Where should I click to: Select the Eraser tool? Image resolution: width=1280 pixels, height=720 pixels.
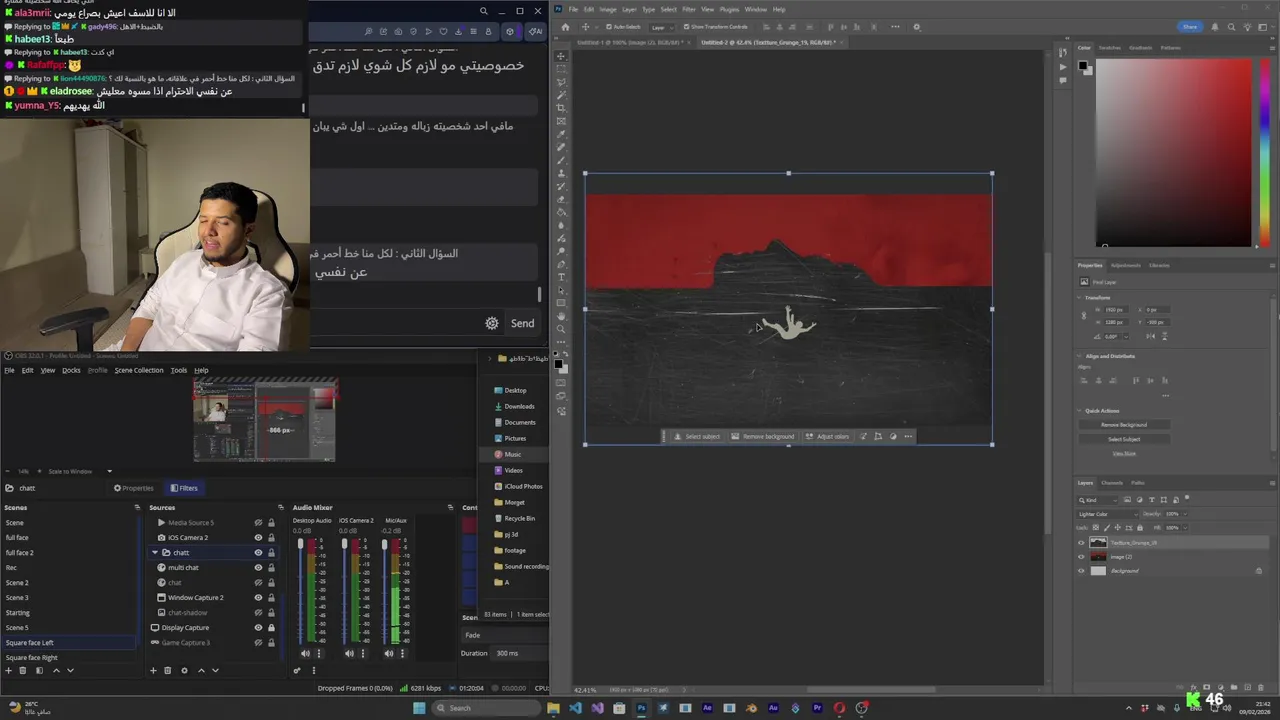(561, 199)
